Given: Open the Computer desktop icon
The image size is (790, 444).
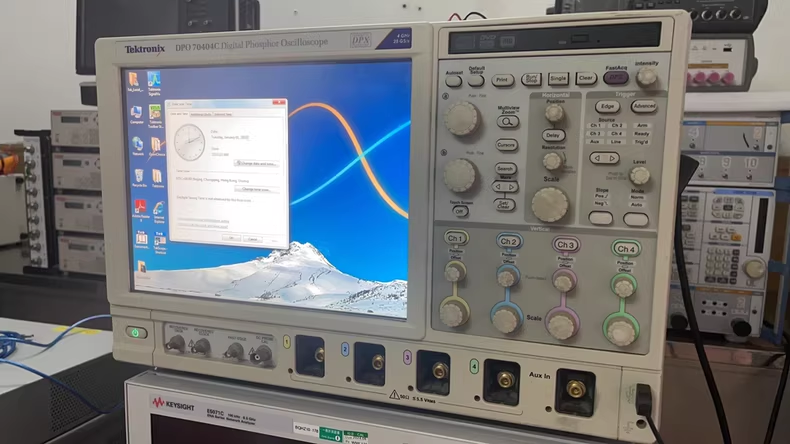Looking at the screenshot, I should tap(136, 115).
